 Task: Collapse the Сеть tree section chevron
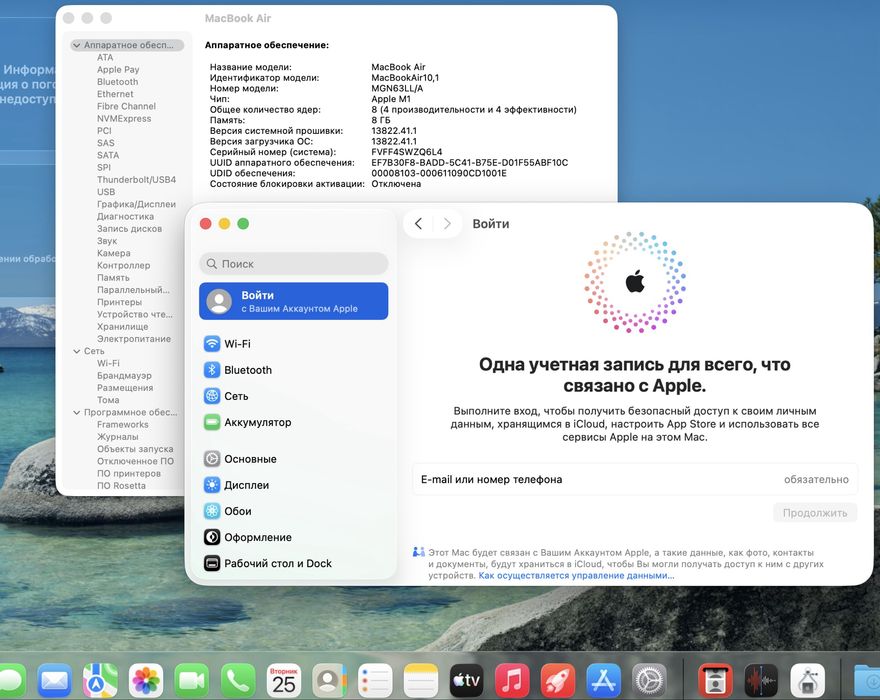coord(77,351)
